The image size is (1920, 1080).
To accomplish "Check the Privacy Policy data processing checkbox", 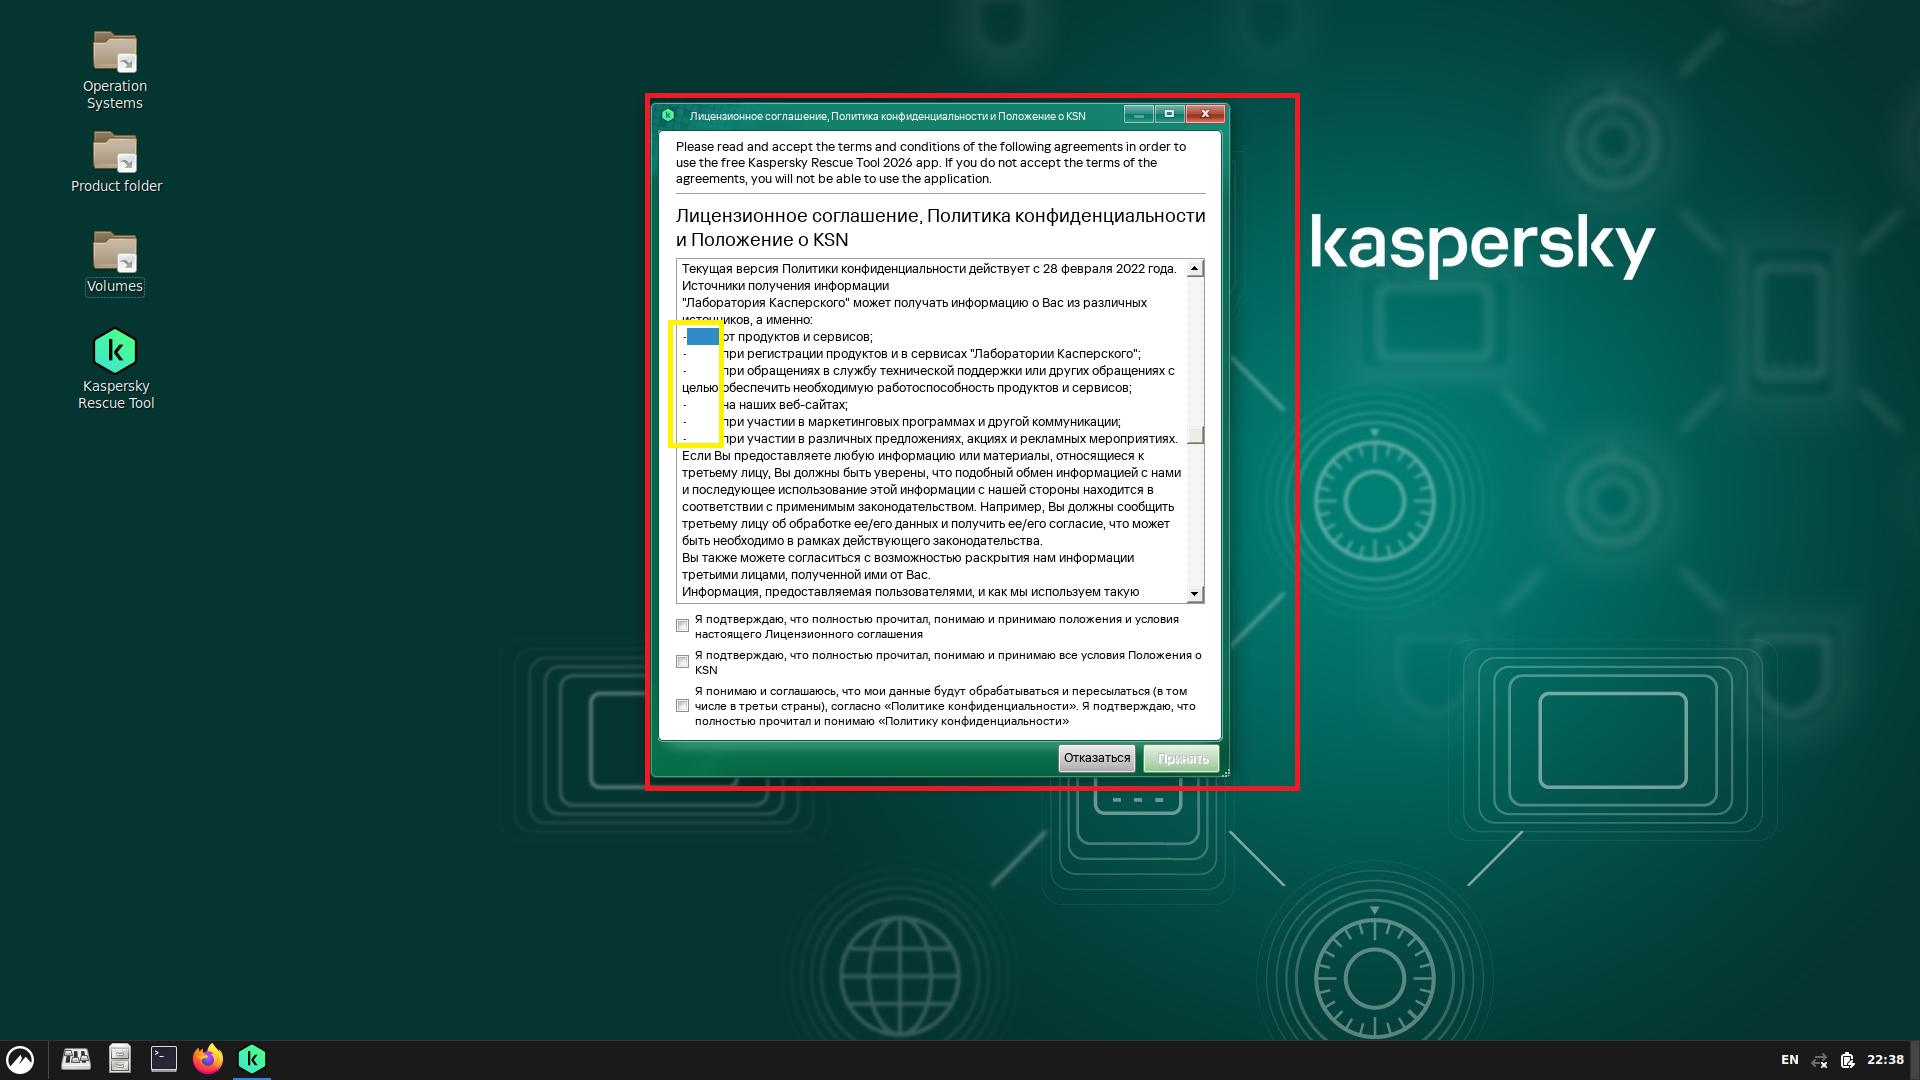I will pos(682,706).
